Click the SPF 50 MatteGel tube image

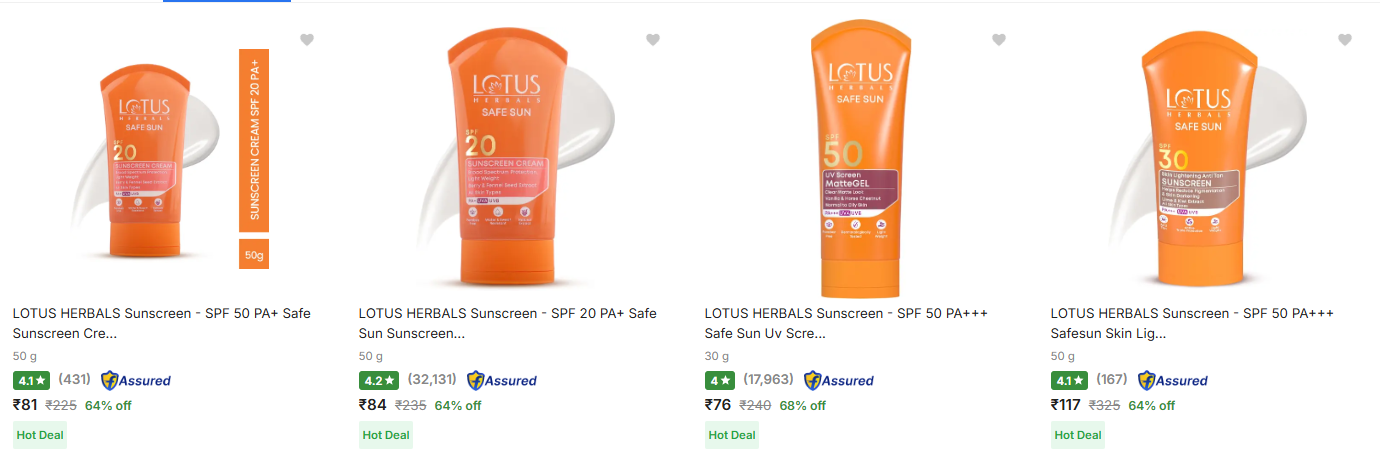pyautogui.click(x=859, y=160)
